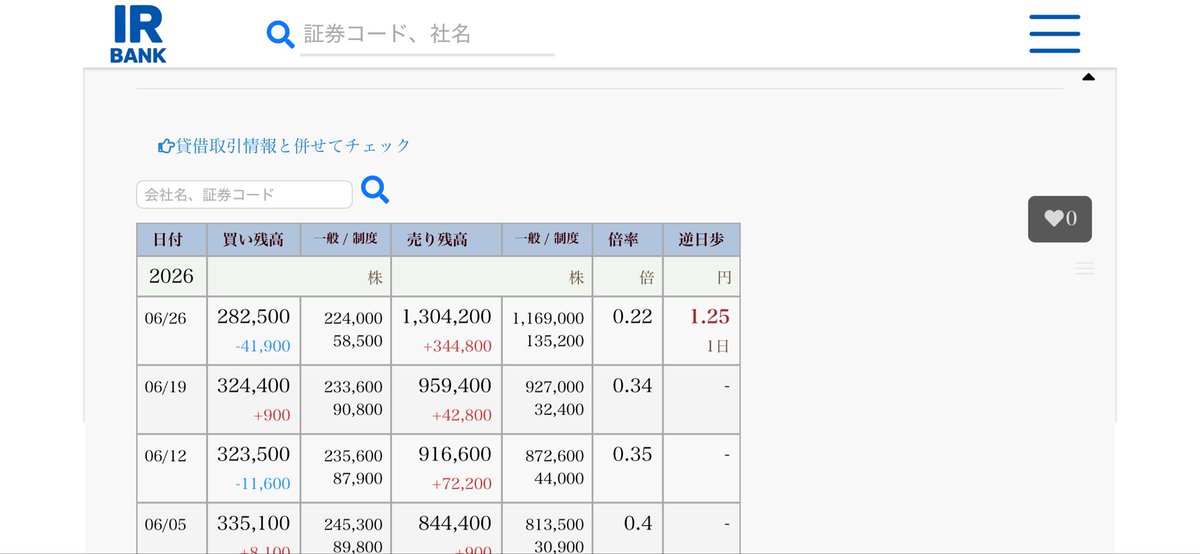Click the 日付 column header
The height and width of the screenshot is (554, 1200).
point(171,240)
